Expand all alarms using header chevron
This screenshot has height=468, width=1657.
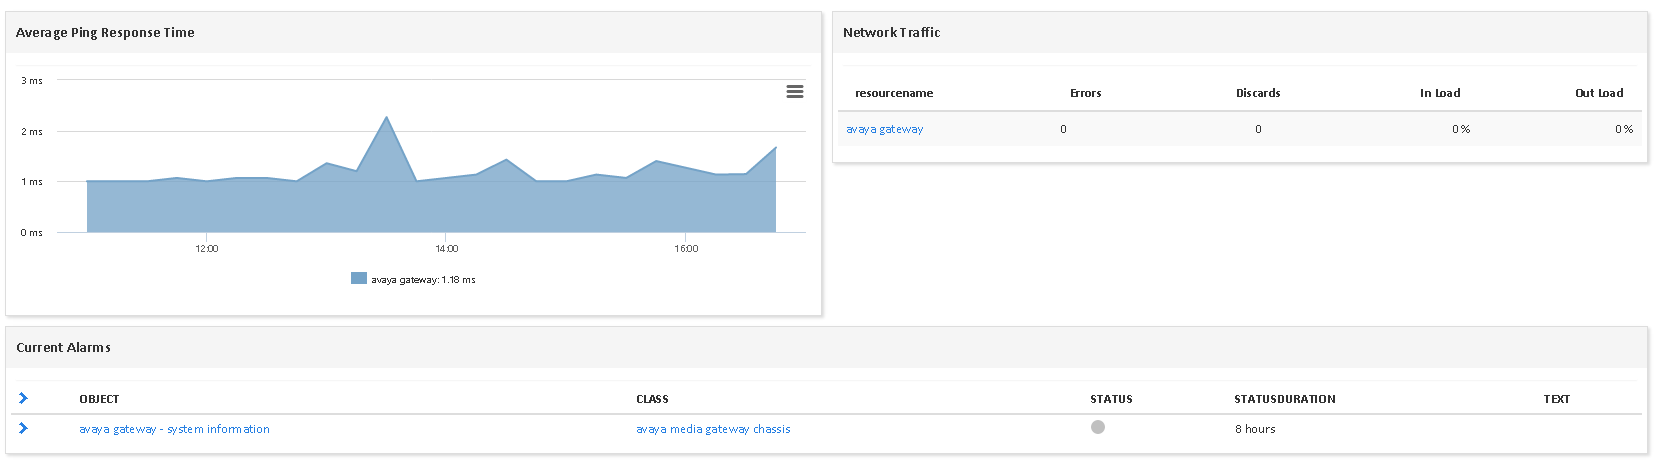click(x=24, y=398)
